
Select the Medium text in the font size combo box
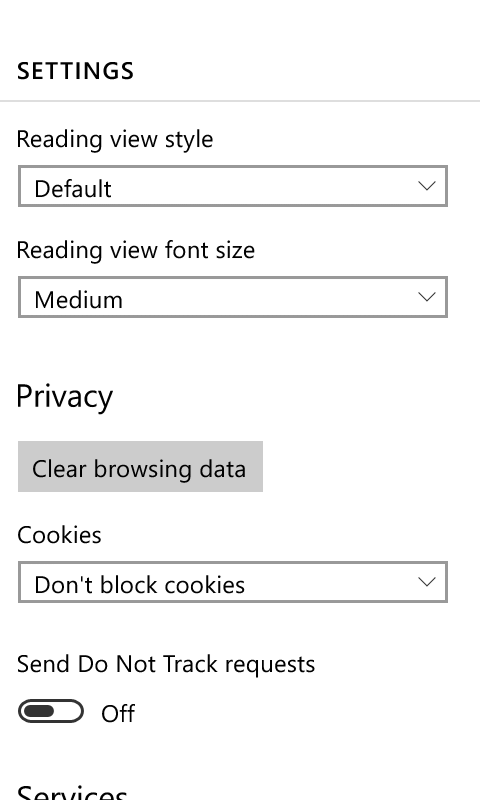tap(79, 300)
